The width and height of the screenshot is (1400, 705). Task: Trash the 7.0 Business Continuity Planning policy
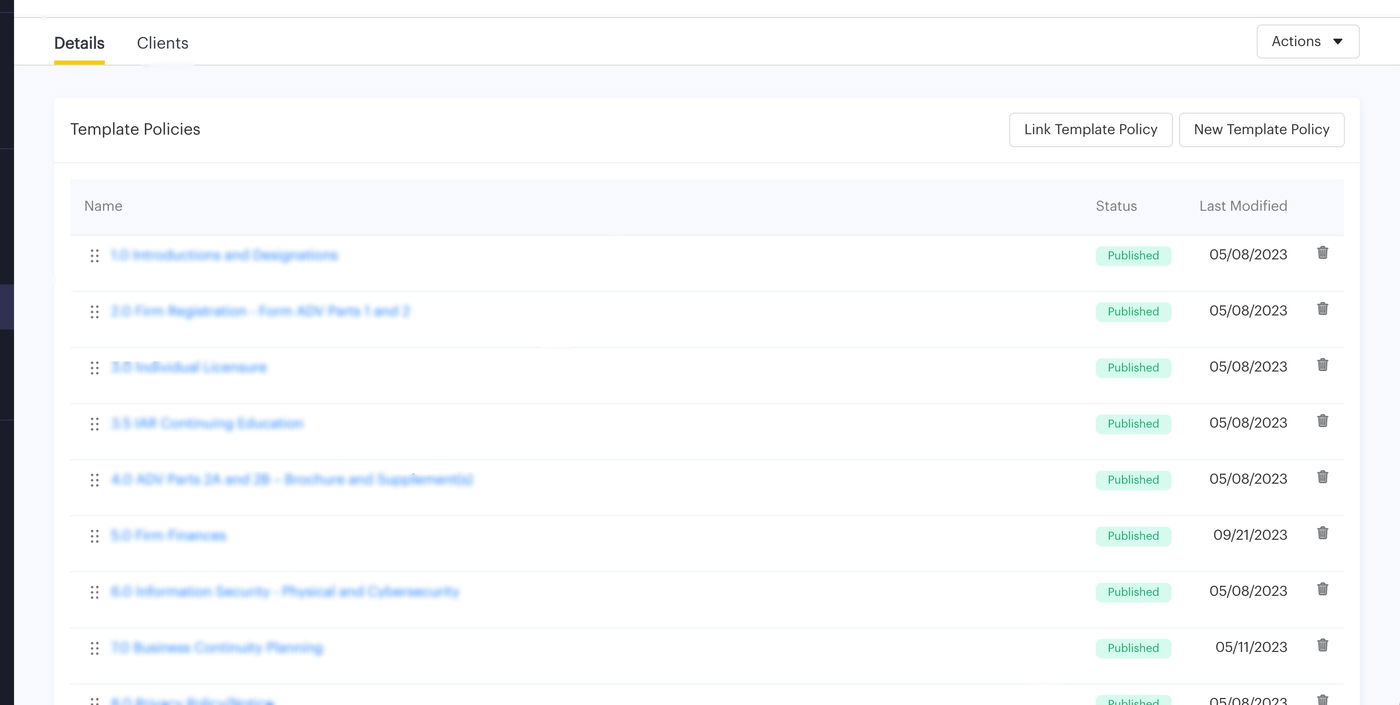click(1322, 645)
